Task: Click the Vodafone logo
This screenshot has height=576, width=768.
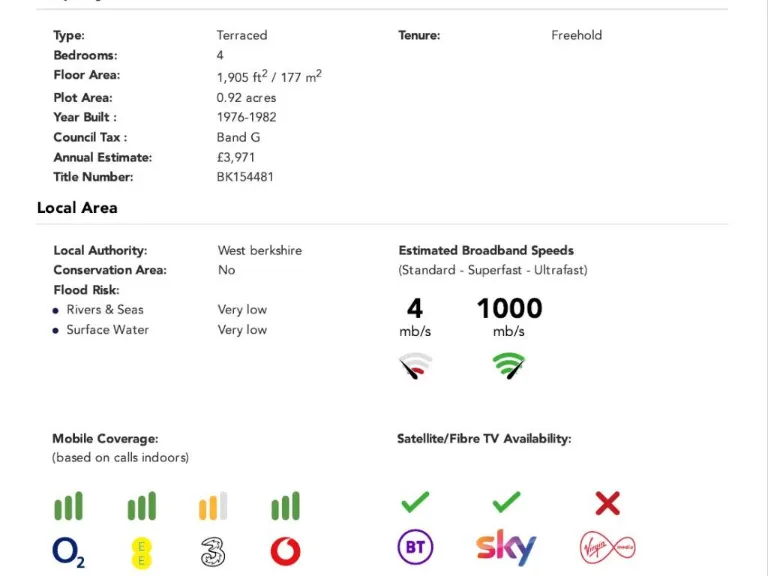Action: point(285,551)
